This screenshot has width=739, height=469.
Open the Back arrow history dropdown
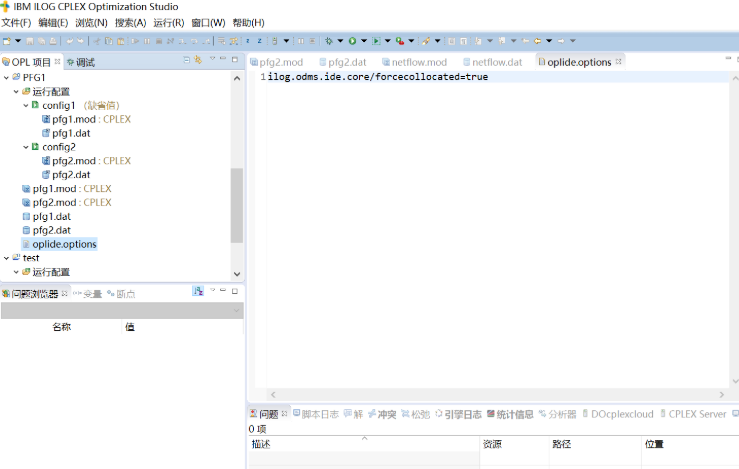549,41
